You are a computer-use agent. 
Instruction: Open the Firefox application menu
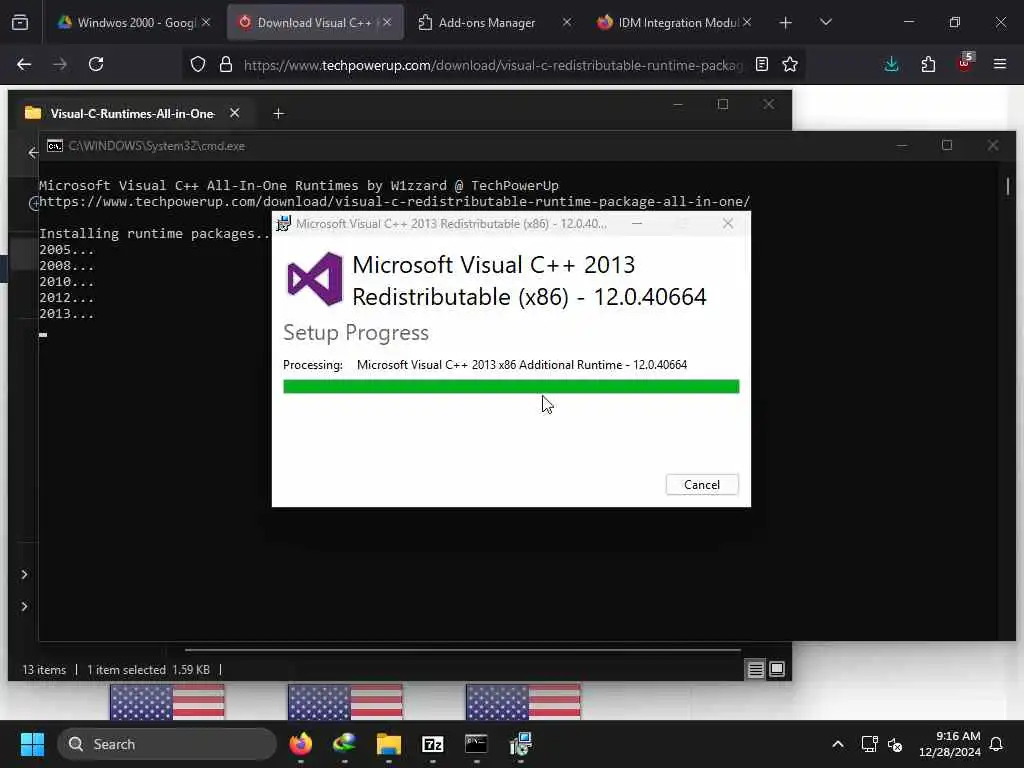[999, 64]
